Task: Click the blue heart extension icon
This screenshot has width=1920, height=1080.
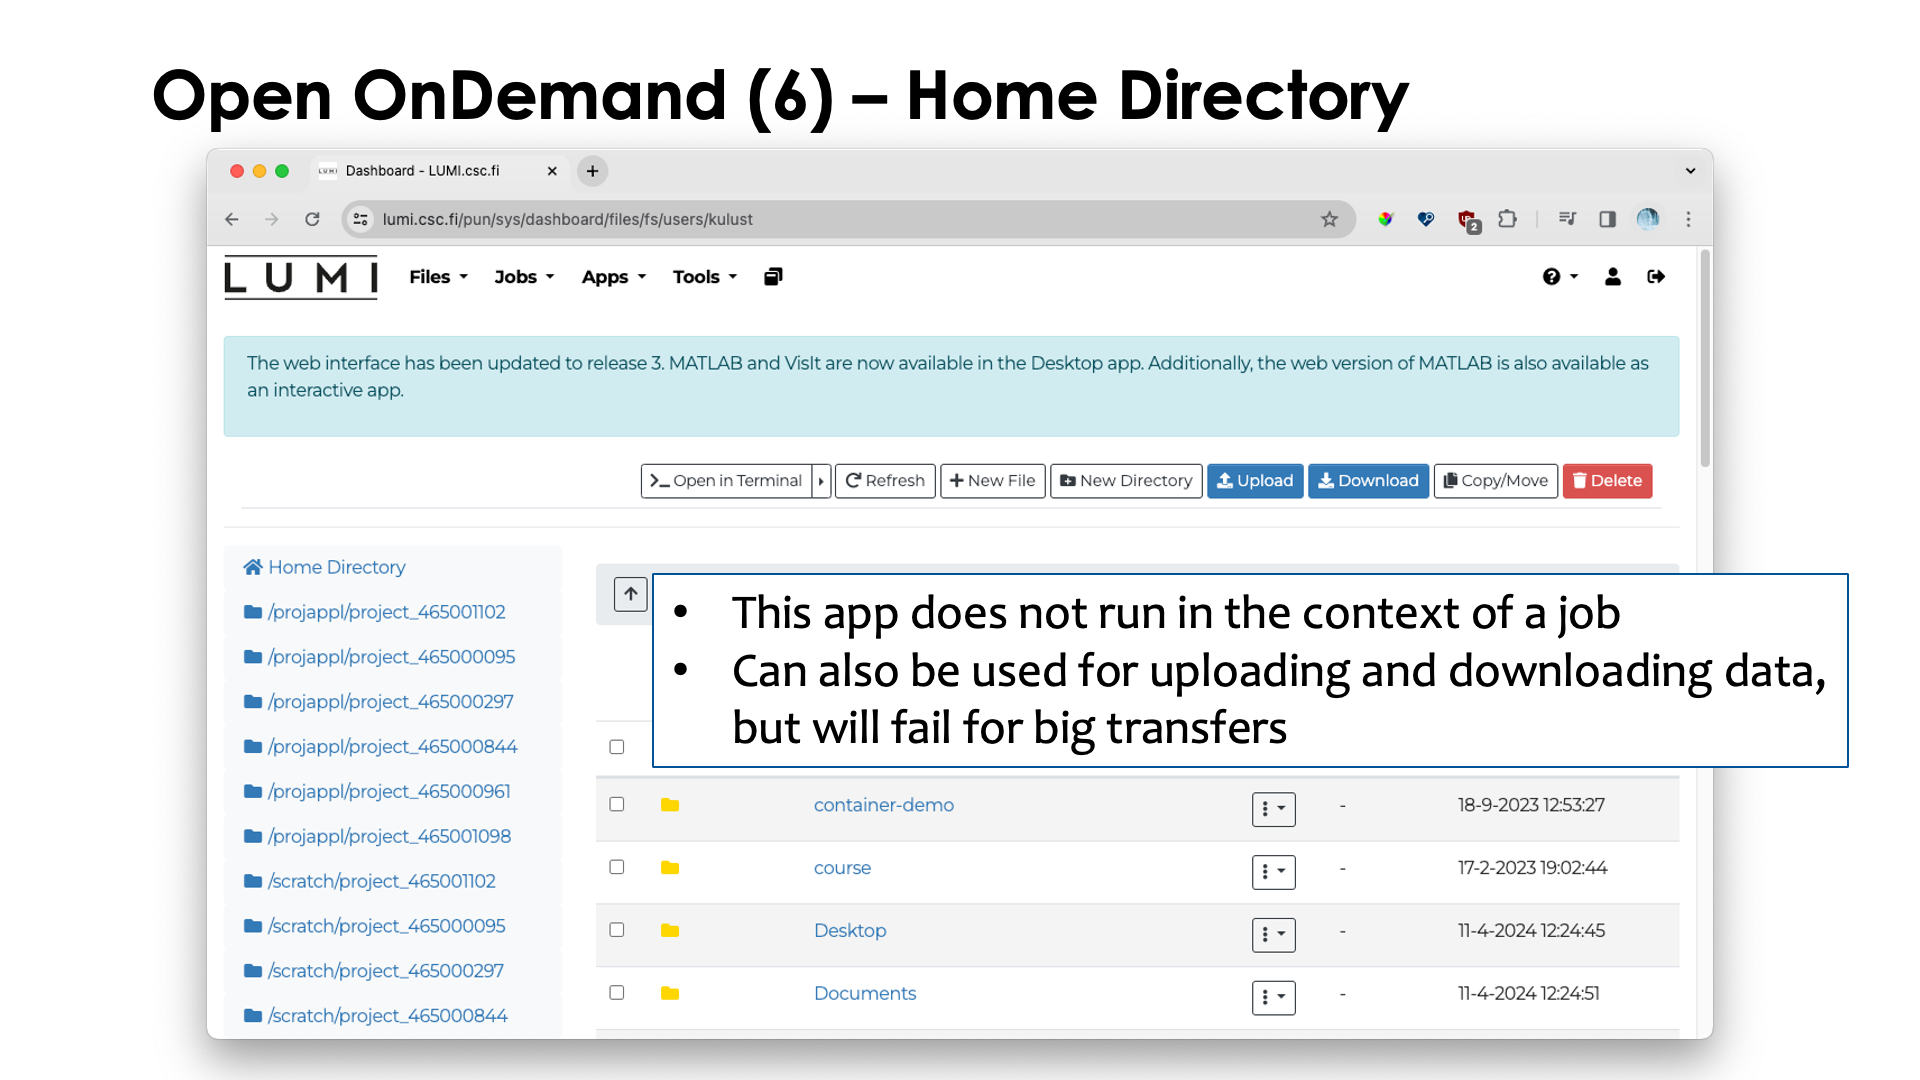Action: [x=1426, y=219]
